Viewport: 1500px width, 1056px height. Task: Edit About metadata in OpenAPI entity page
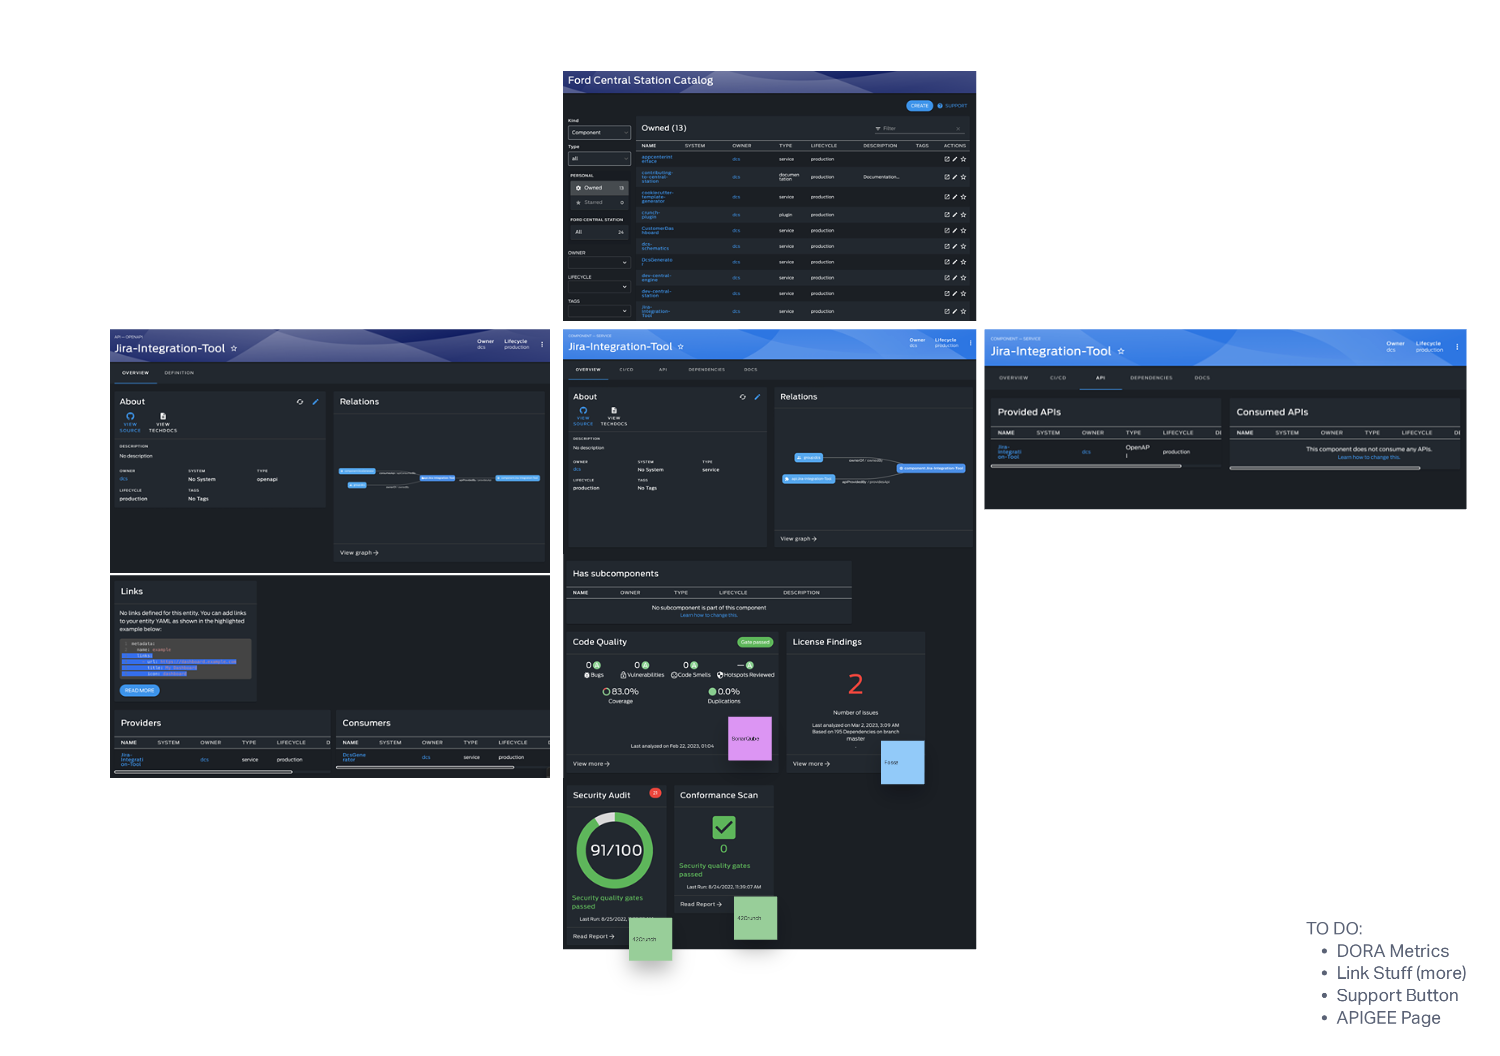(315, 402)
